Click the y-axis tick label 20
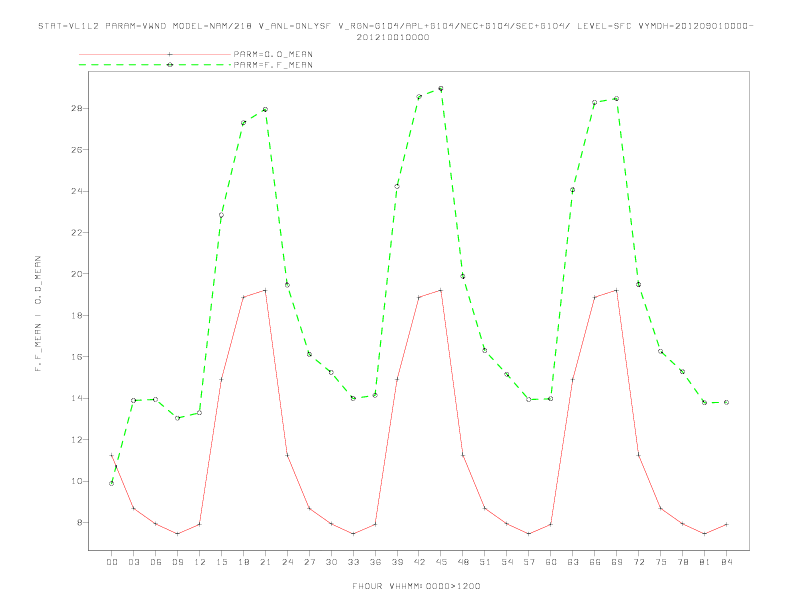The width and height of the screenshot is (792, 612). point(77,274)
